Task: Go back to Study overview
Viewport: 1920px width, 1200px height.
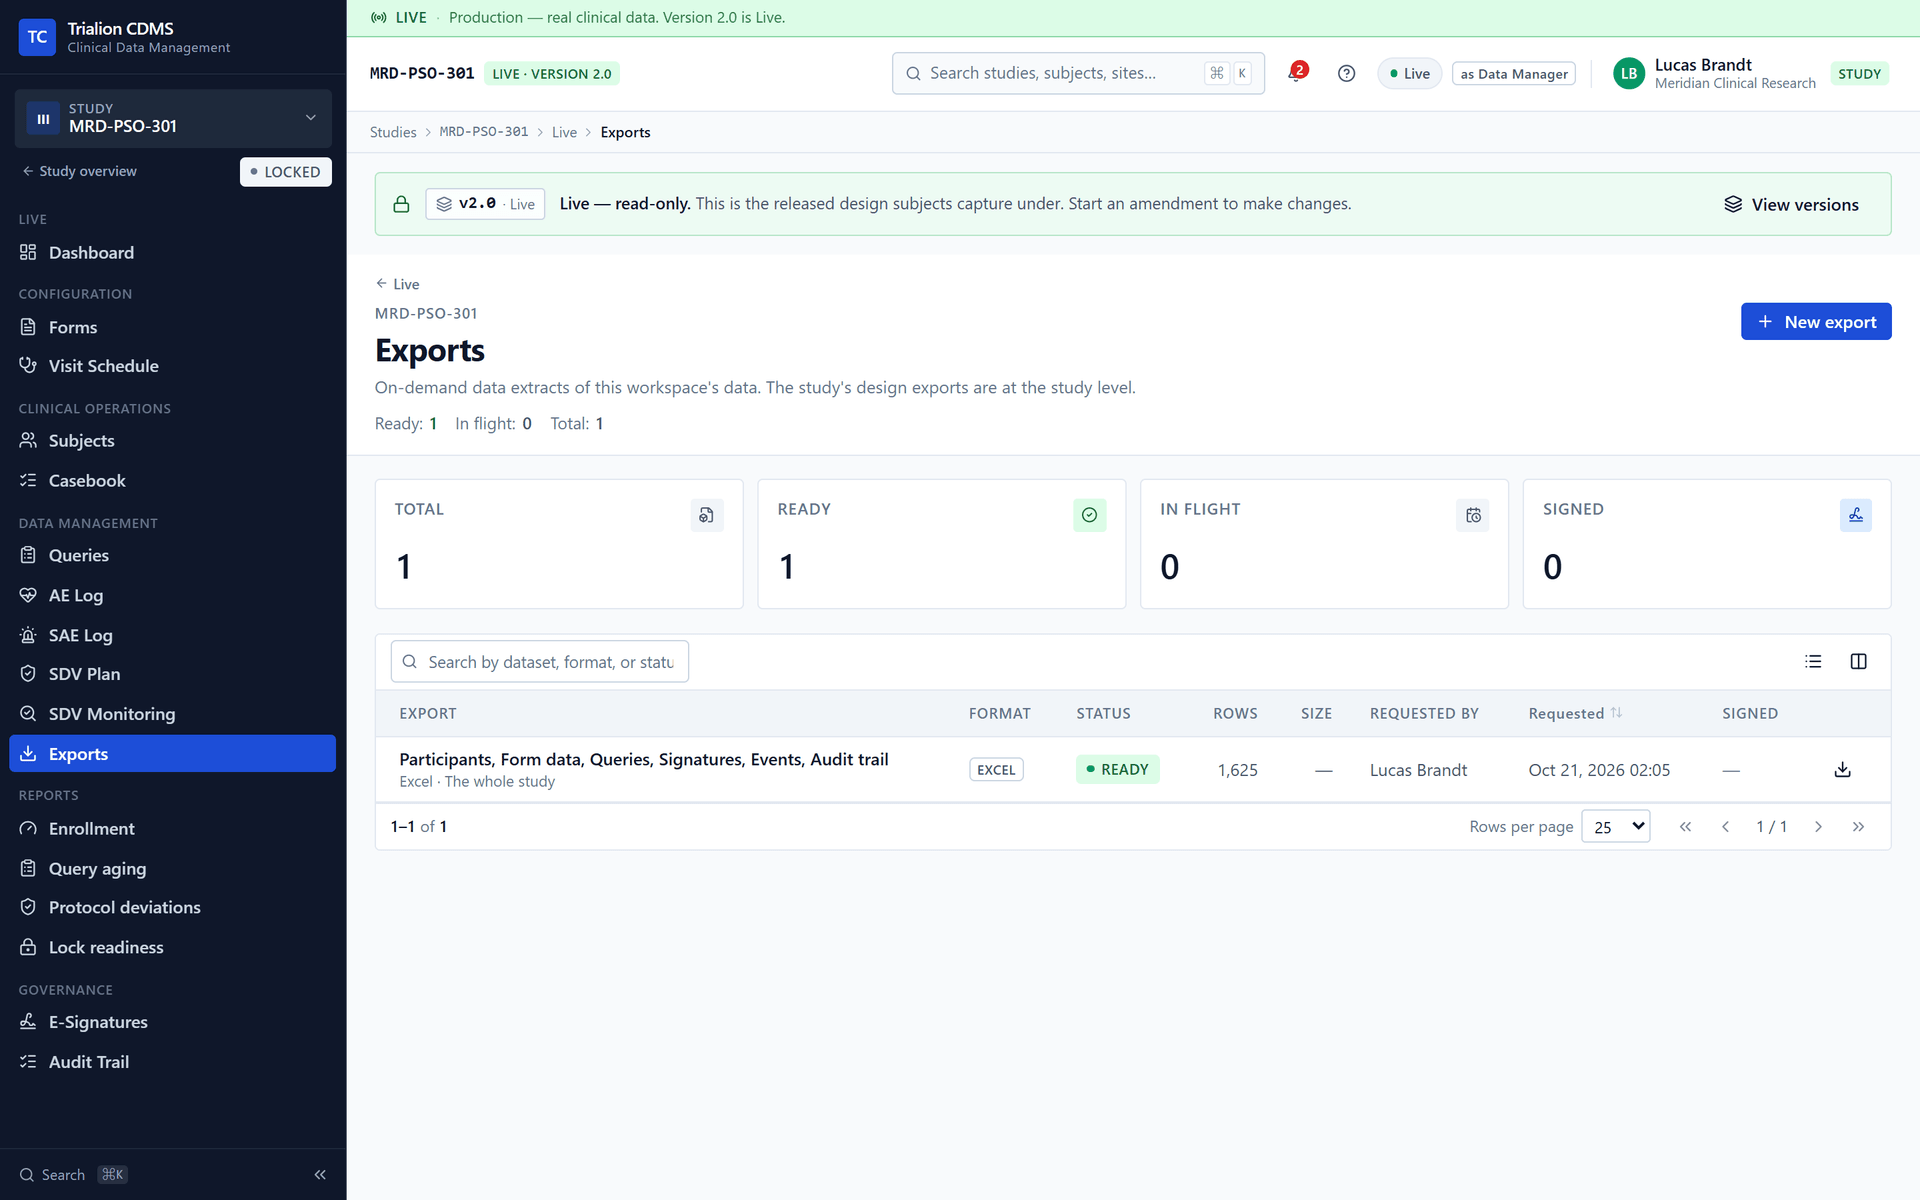Action: tap(79, 171)
